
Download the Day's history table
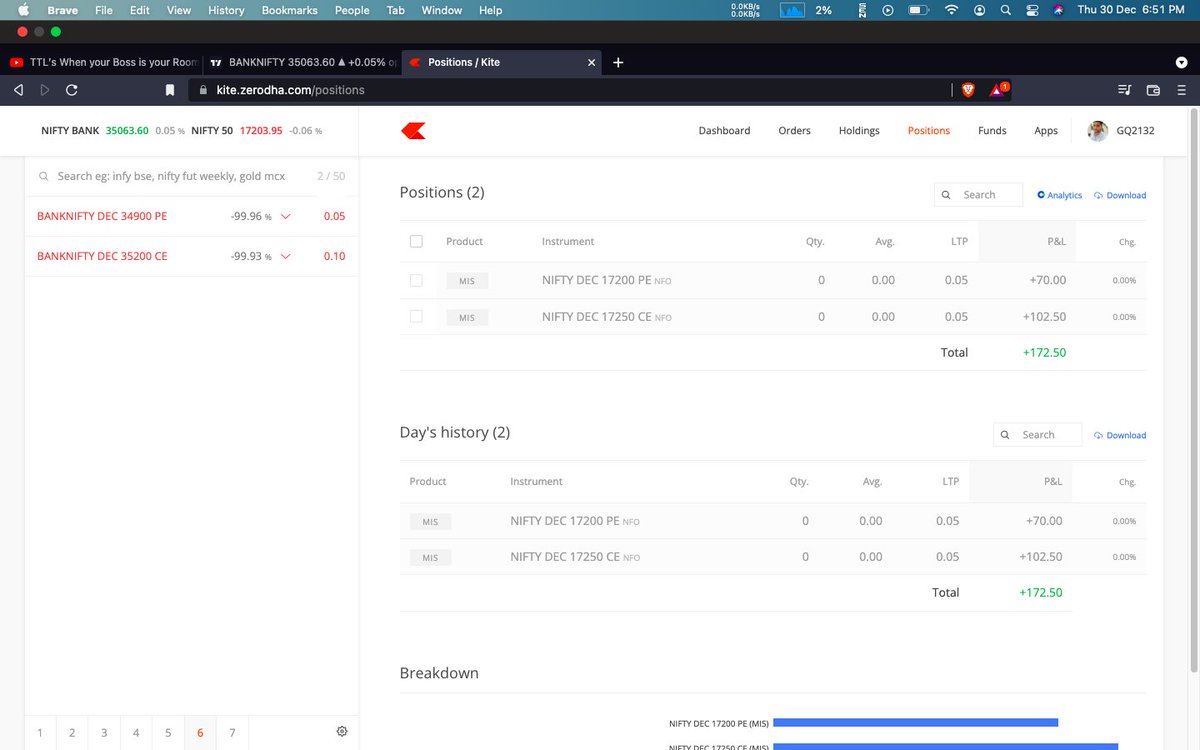click(x=1120, y=435)
